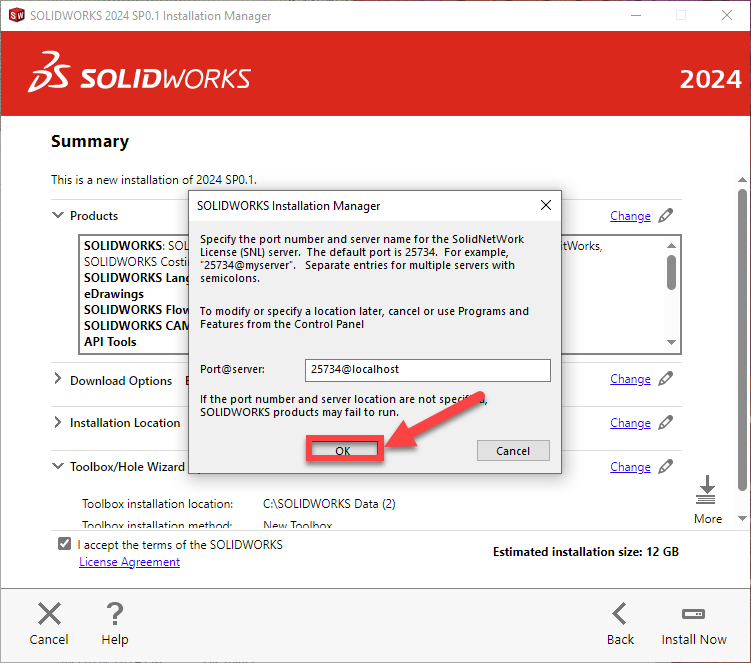751x663 pixels.
Task: Click pencil icon in Installation Location row
Action: [666, 423]
